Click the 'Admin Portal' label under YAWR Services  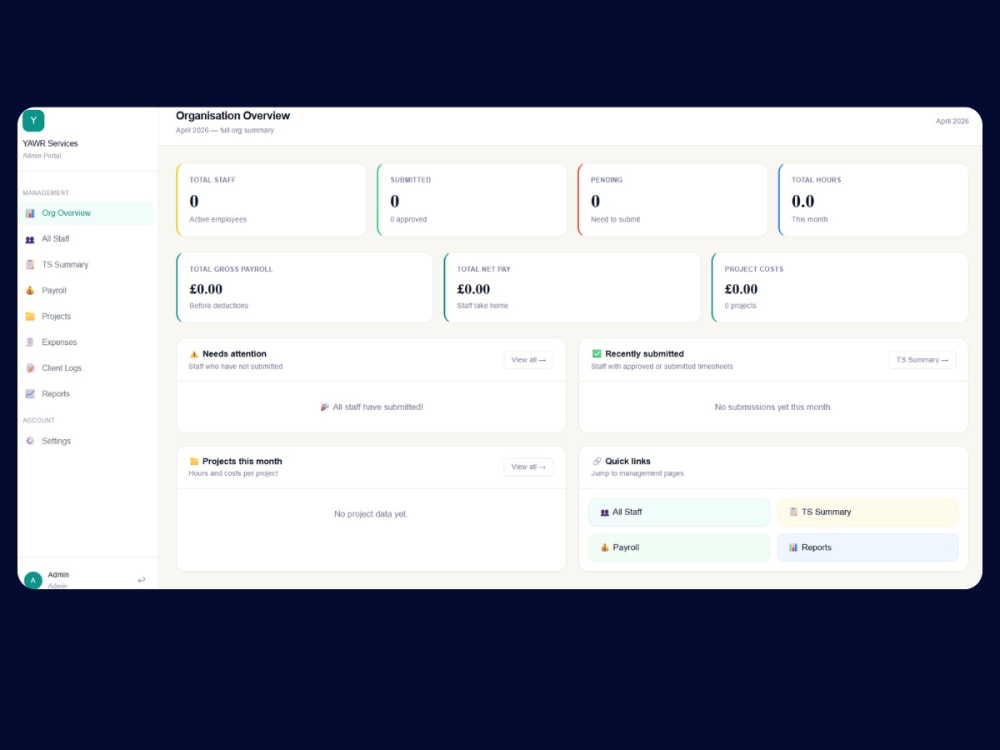click(x=42, y=156)
